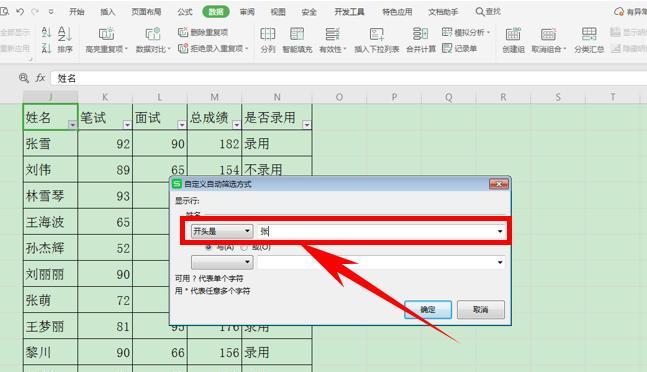The height and width of the screenshot is (372, 647).
Task: Switch to the 公式 tab
Action: pyautogui.click(x=185, y=12)
